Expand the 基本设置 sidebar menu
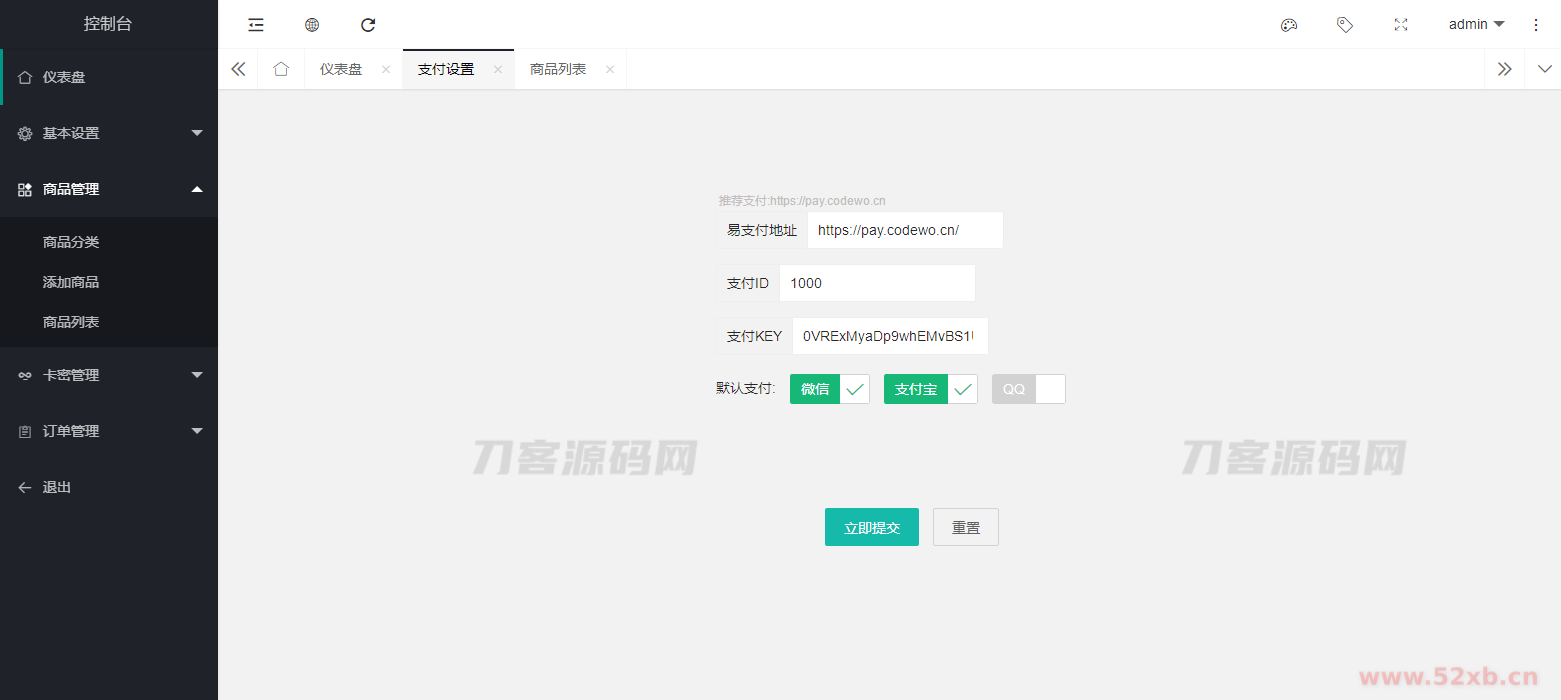1561x700 pixels. pos(108,133)
